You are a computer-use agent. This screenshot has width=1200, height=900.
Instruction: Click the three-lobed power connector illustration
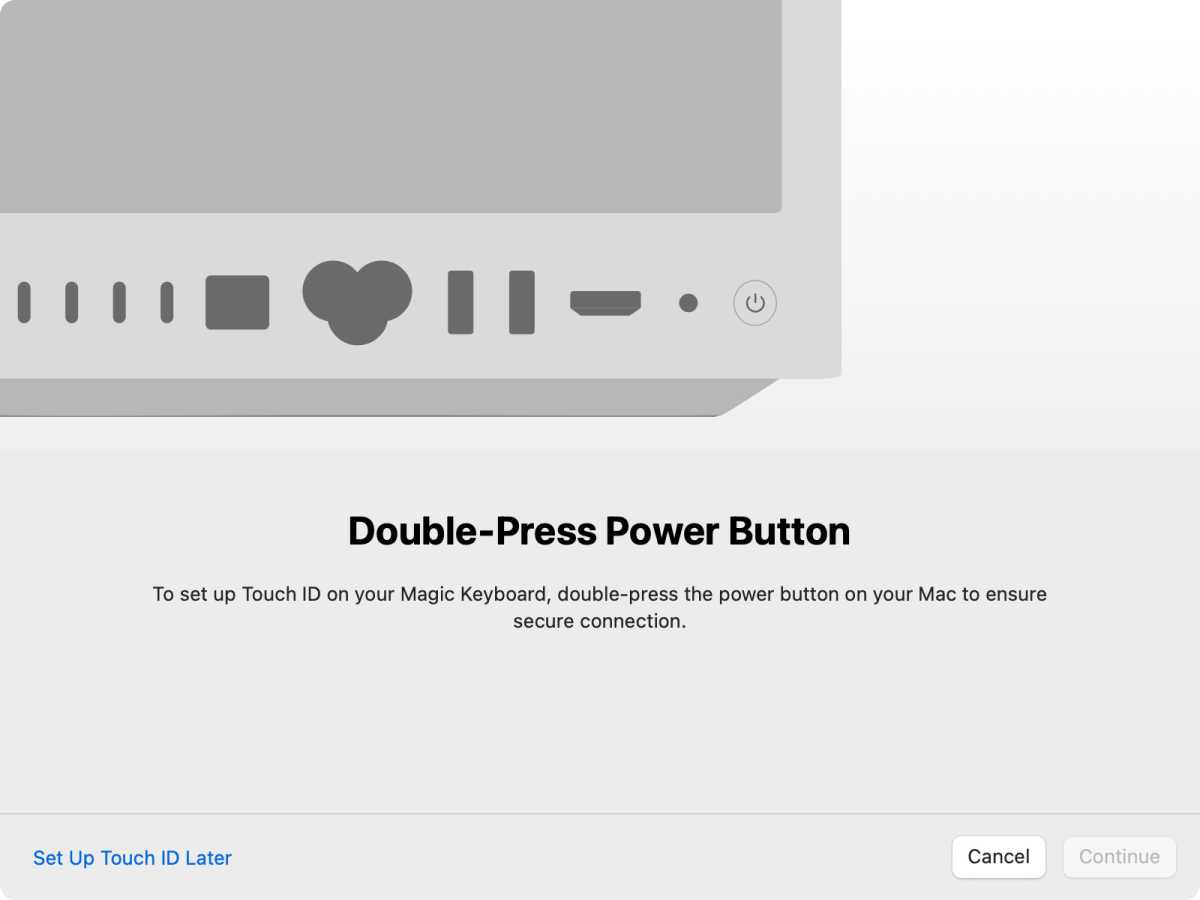point(357,302)
